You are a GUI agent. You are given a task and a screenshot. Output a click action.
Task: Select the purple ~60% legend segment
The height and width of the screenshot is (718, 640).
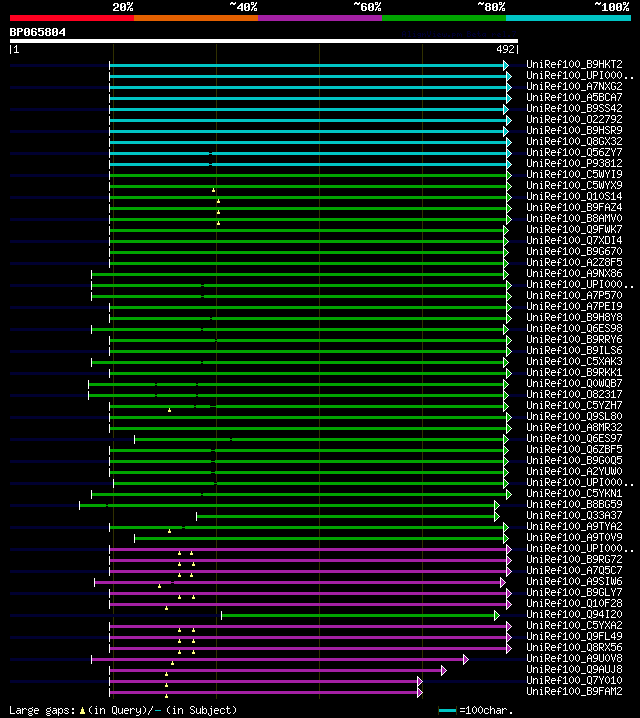coord(320,18)
